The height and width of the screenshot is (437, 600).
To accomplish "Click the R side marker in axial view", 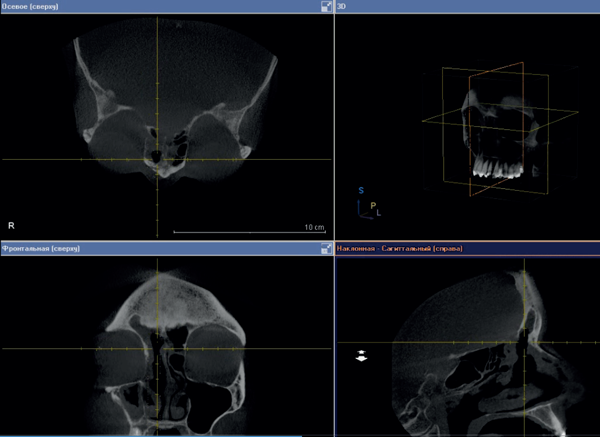I will pos(11,226).
